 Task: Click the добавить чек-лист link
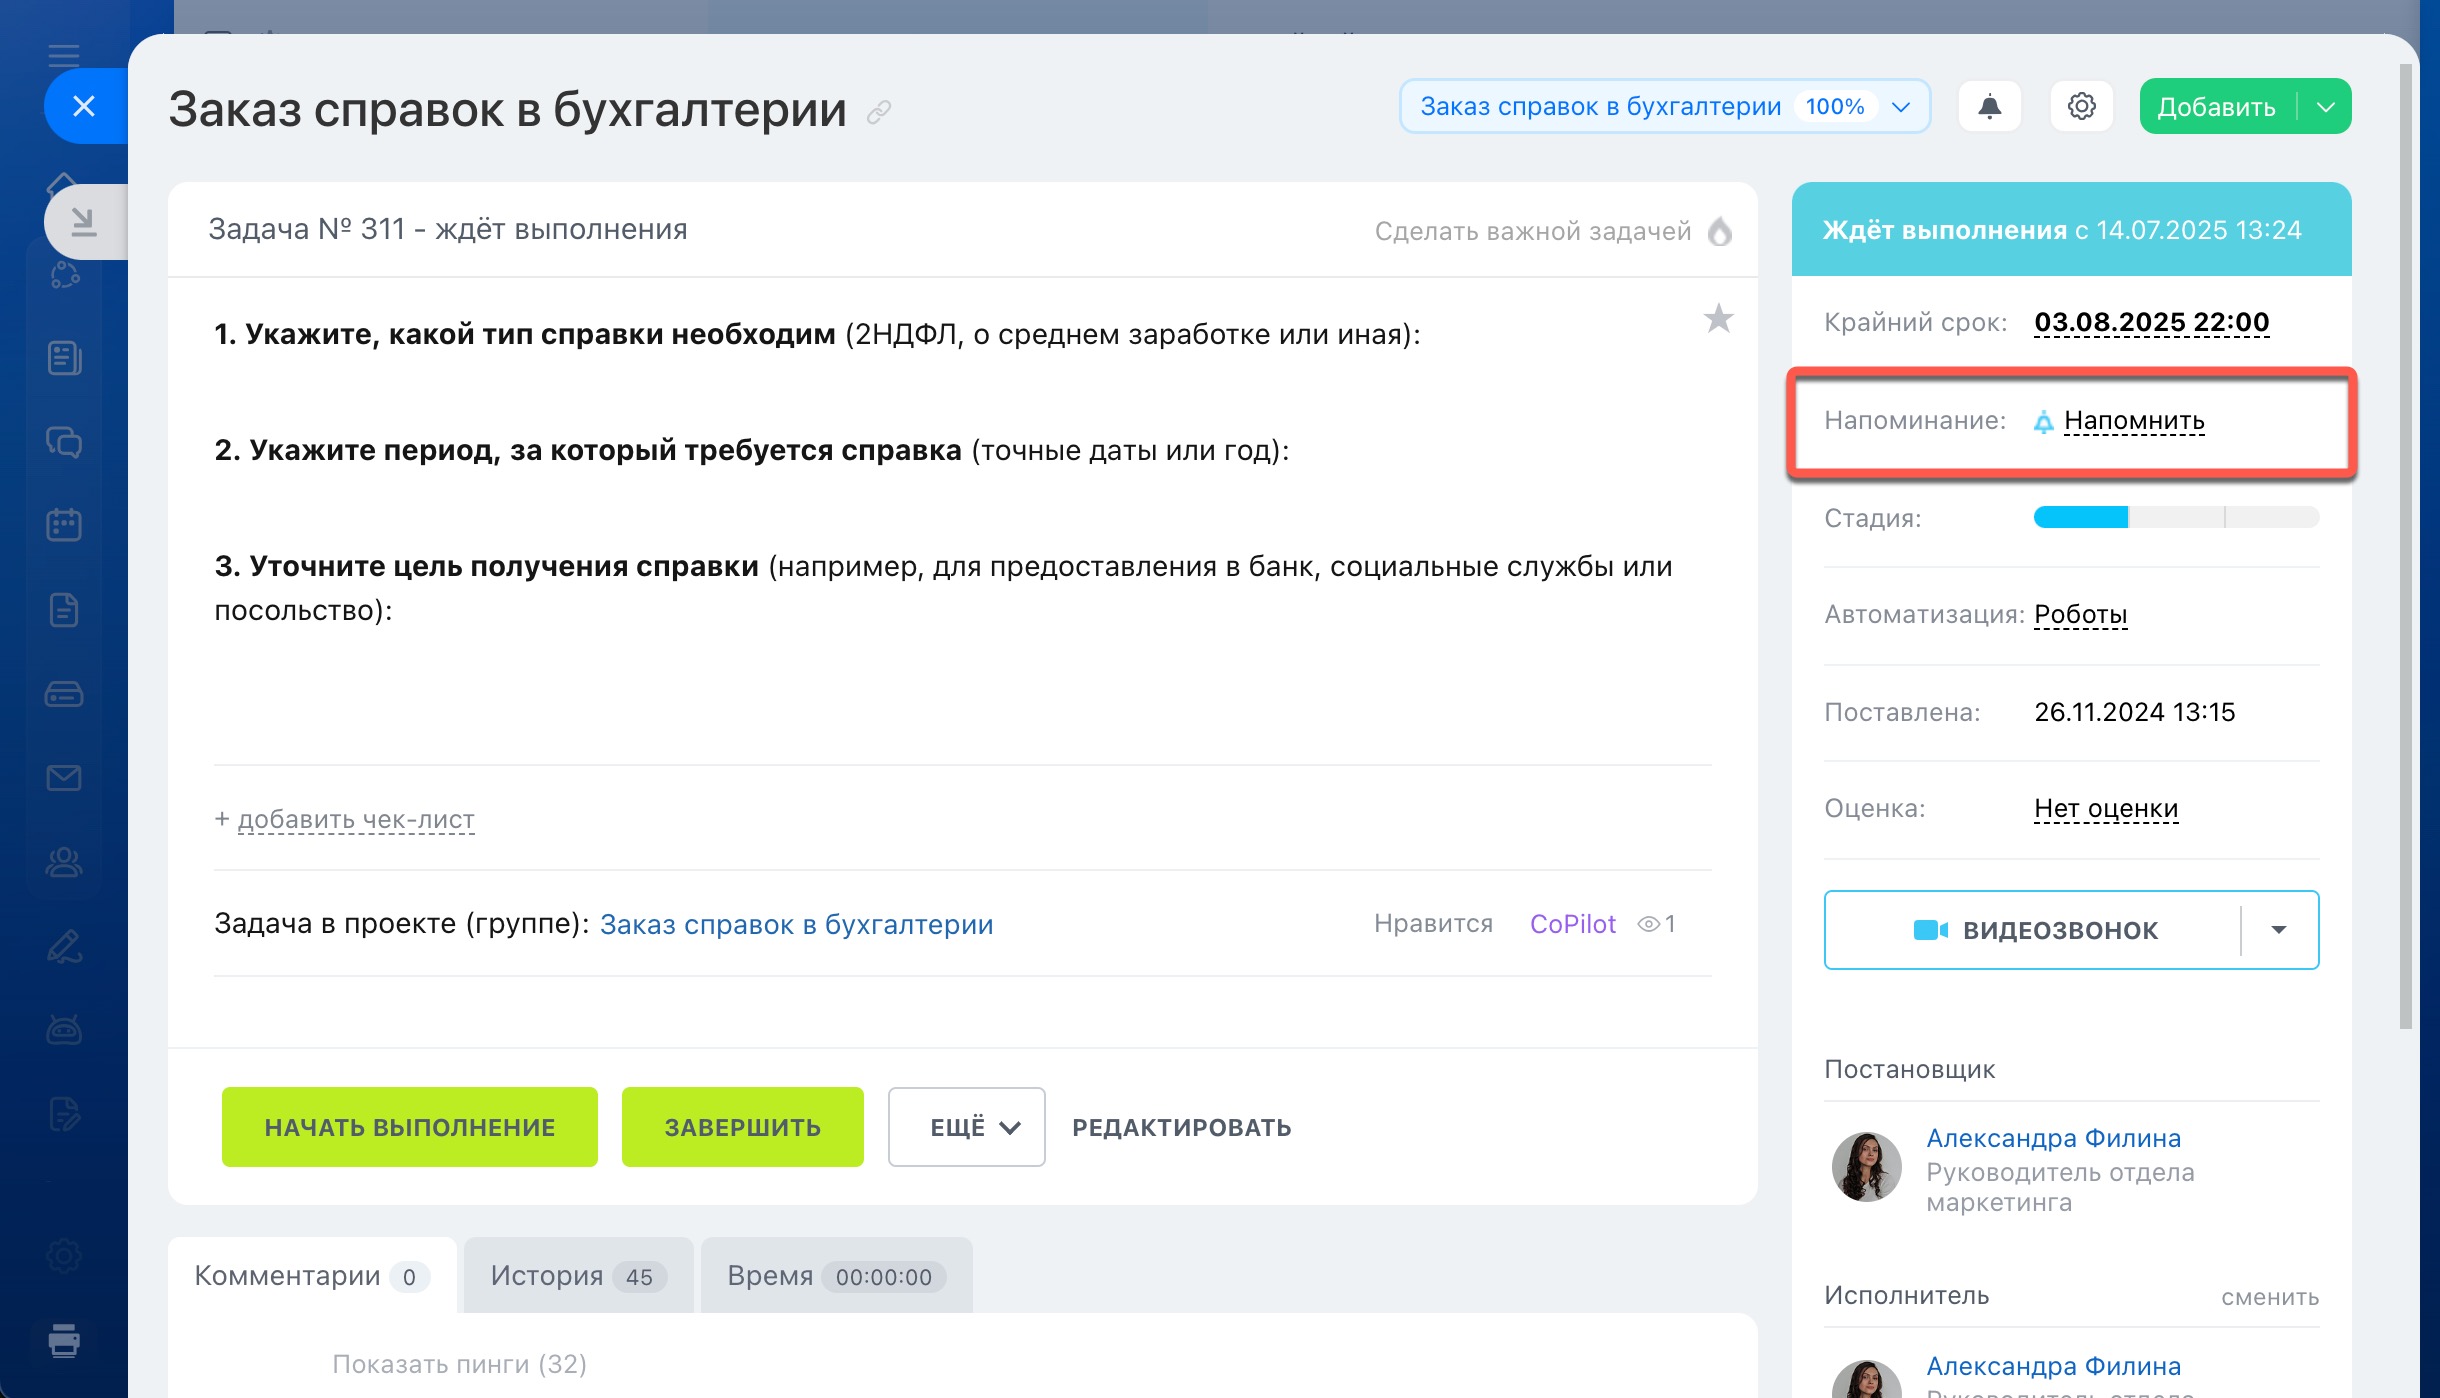click(x=356, y=819)
